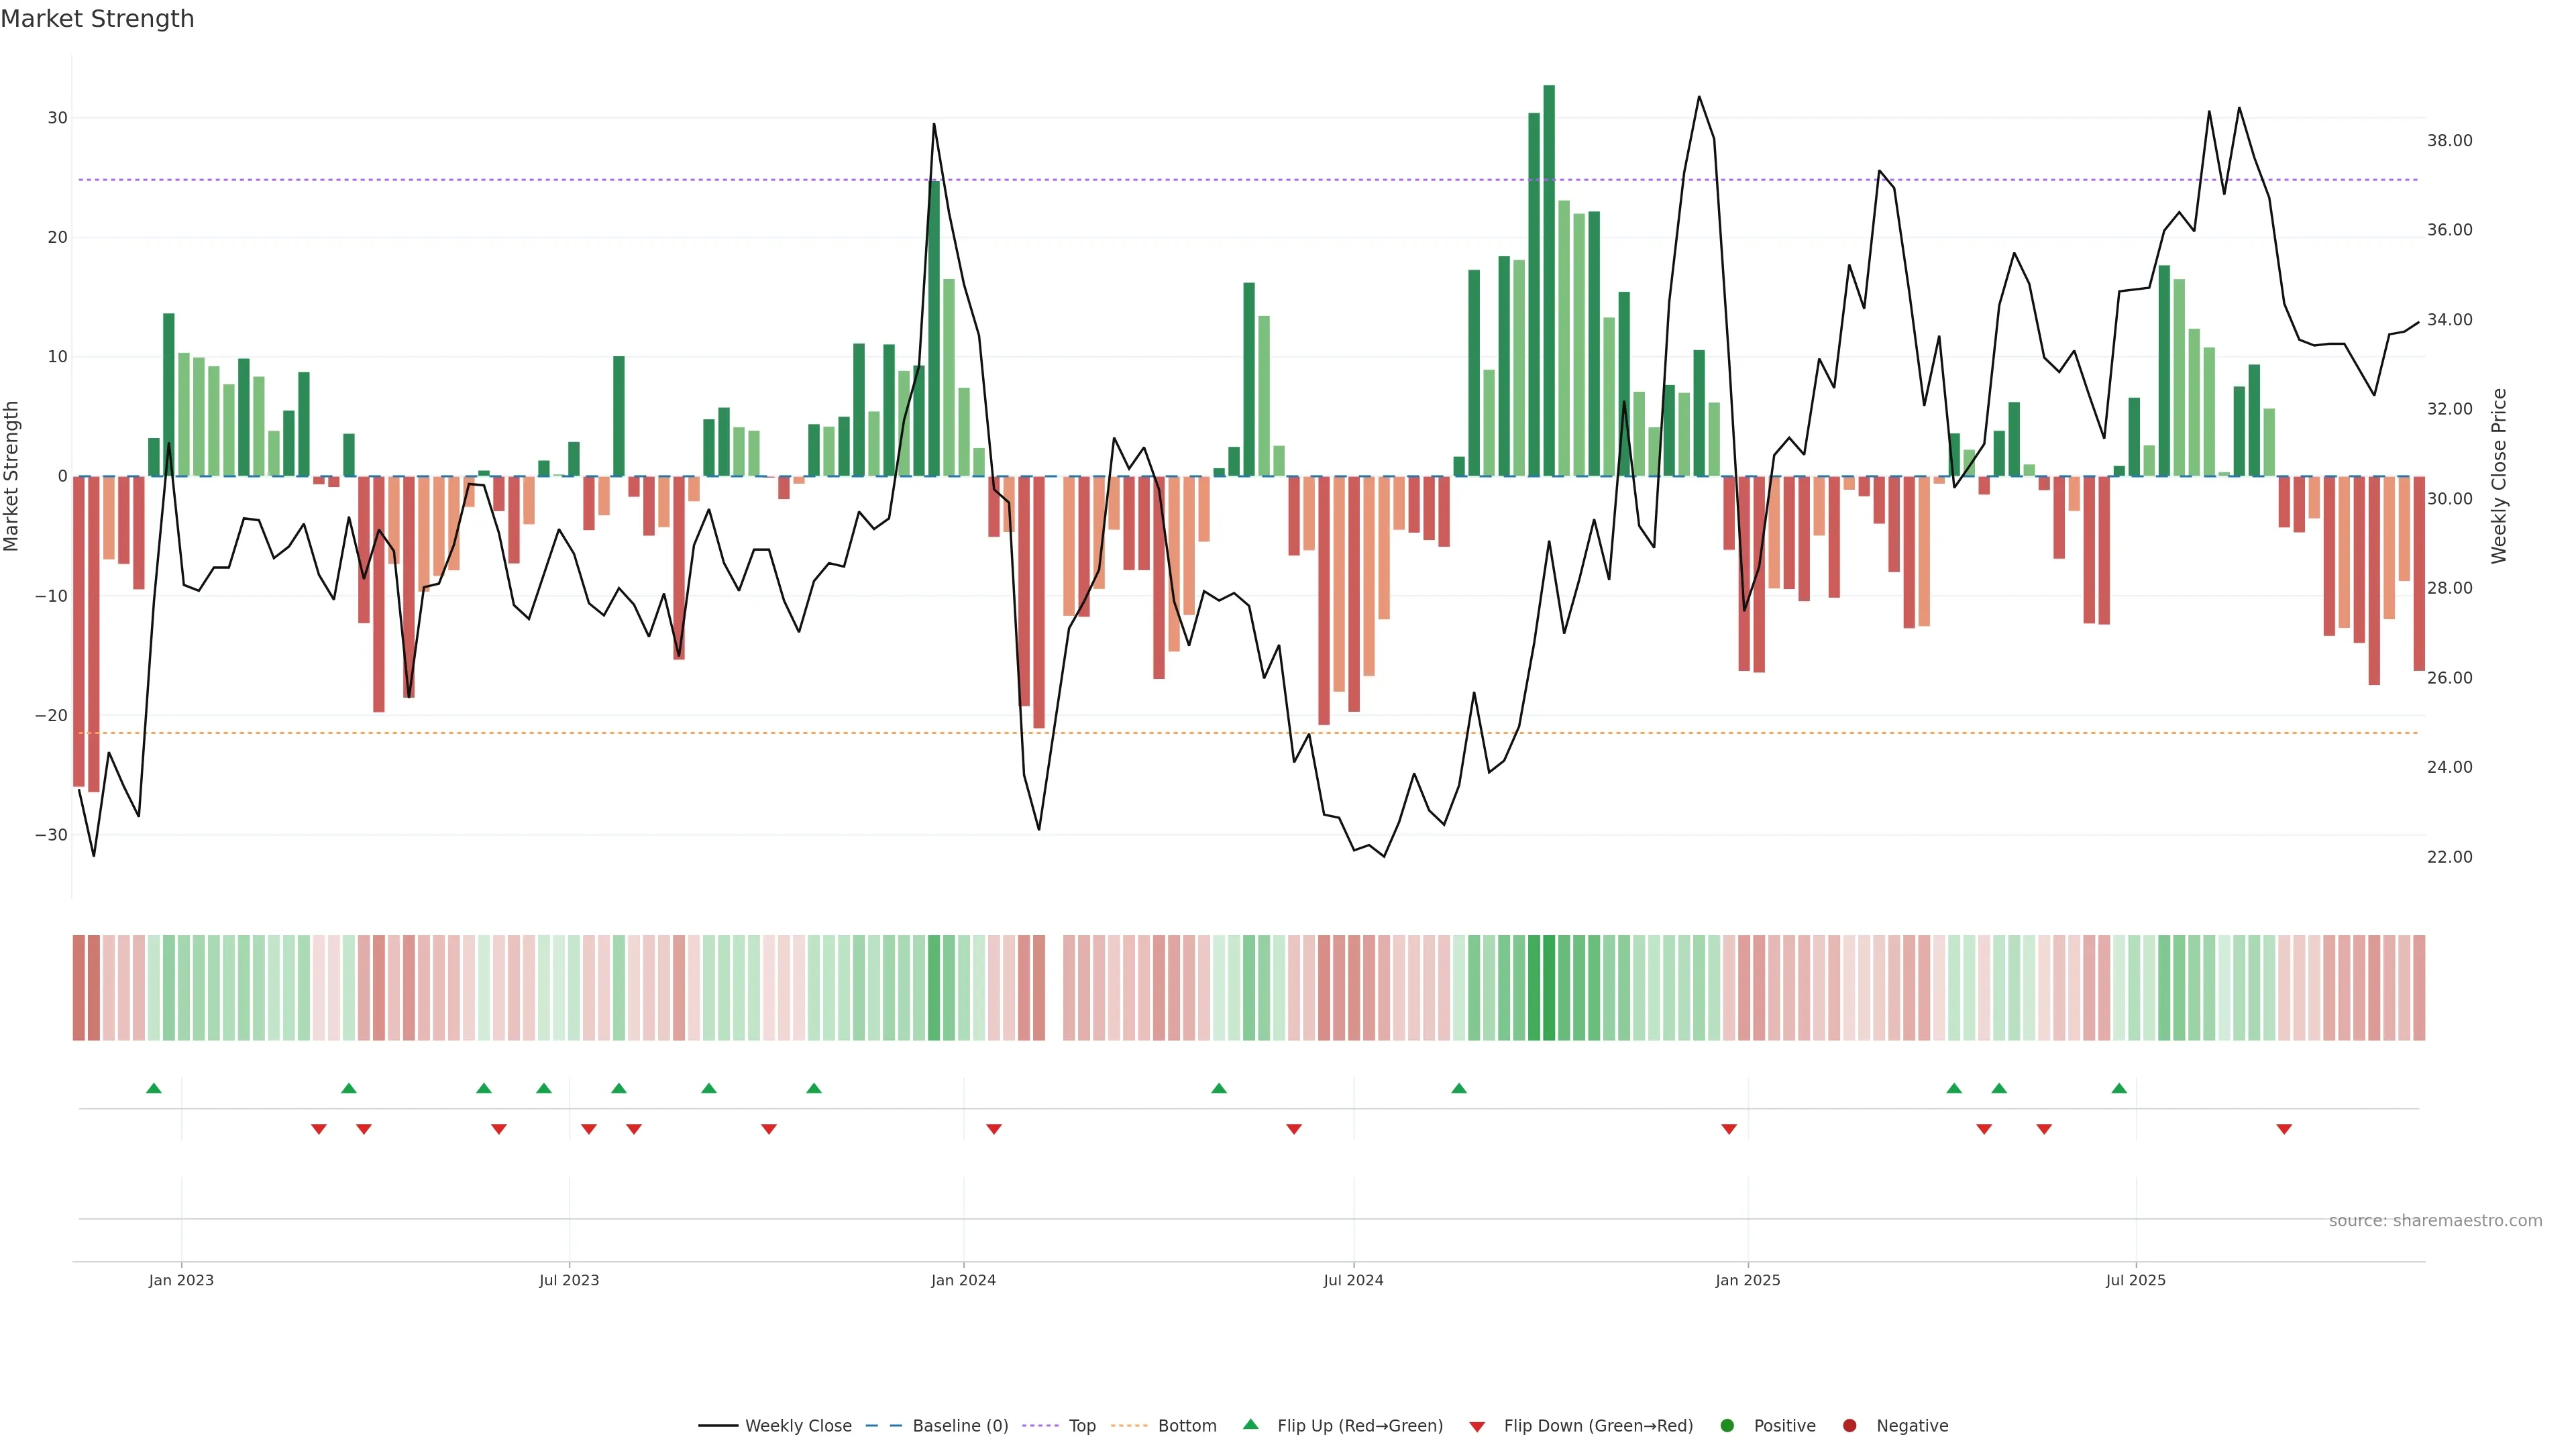Click first green flip-up marker near Jan 2023
2576x1449 pixels.
pos(153,1088)
